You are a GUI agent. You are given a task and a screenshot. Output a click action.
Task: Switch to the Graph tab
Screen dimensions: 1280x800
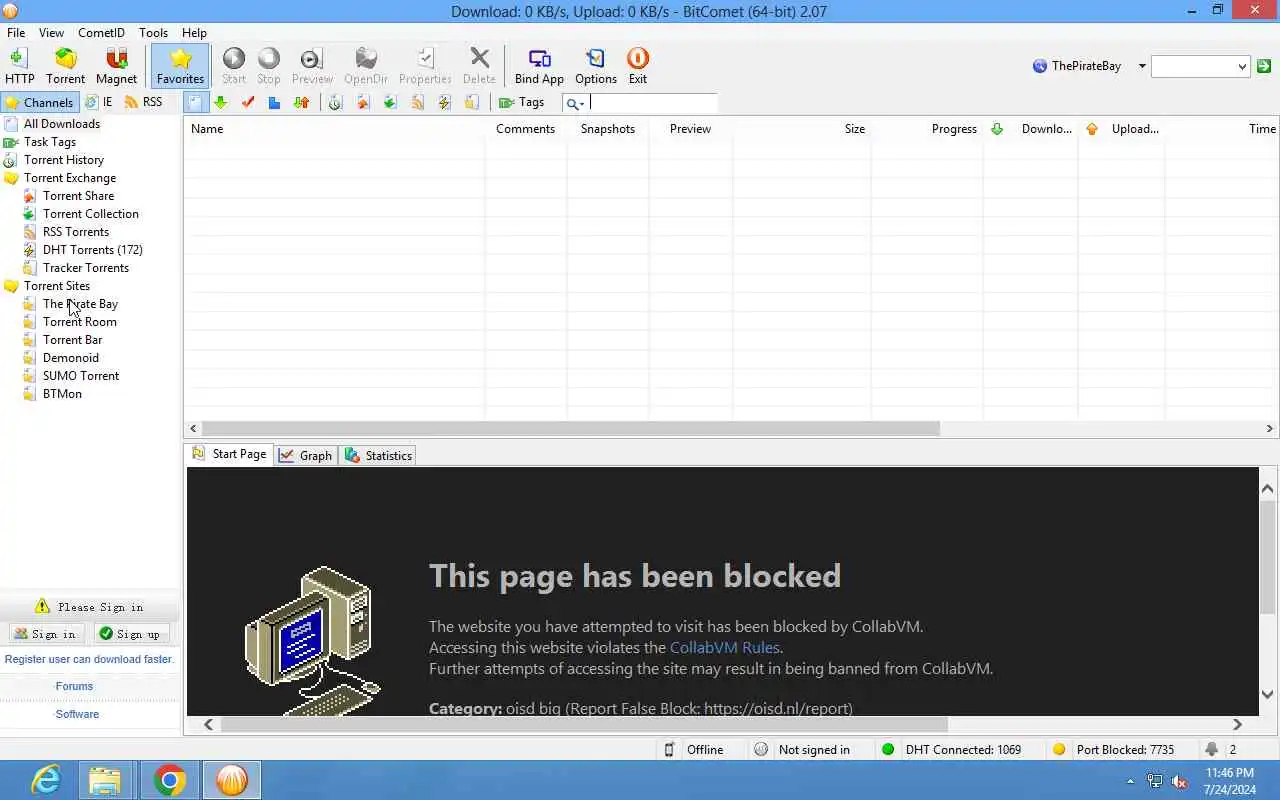click(x=305, y=455)
